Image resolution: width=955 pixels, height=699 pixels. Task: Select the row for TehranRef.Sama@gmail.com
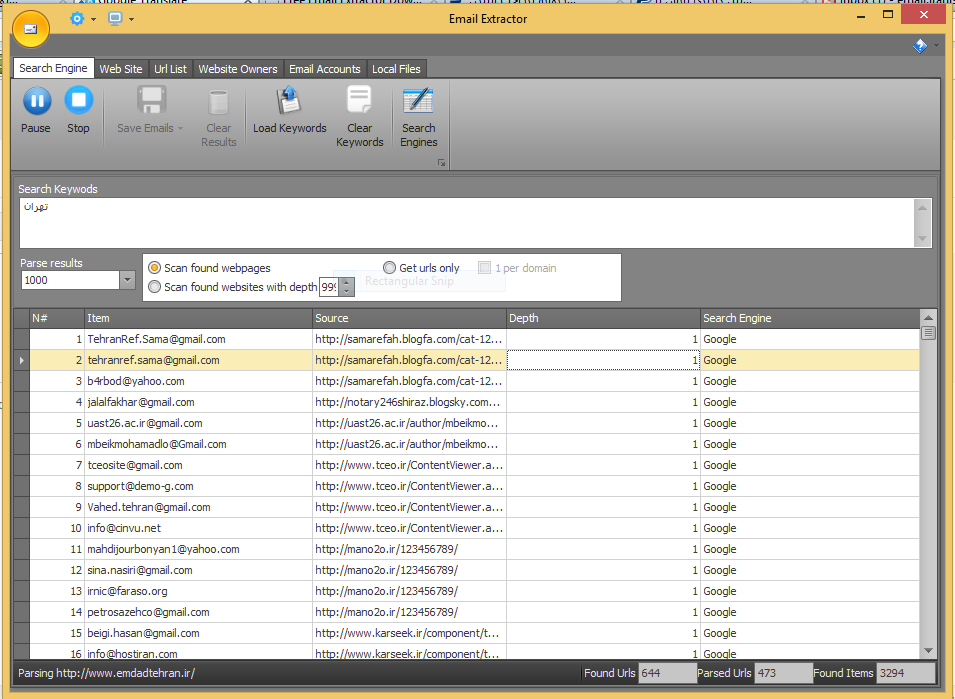(x=474, y=339)
